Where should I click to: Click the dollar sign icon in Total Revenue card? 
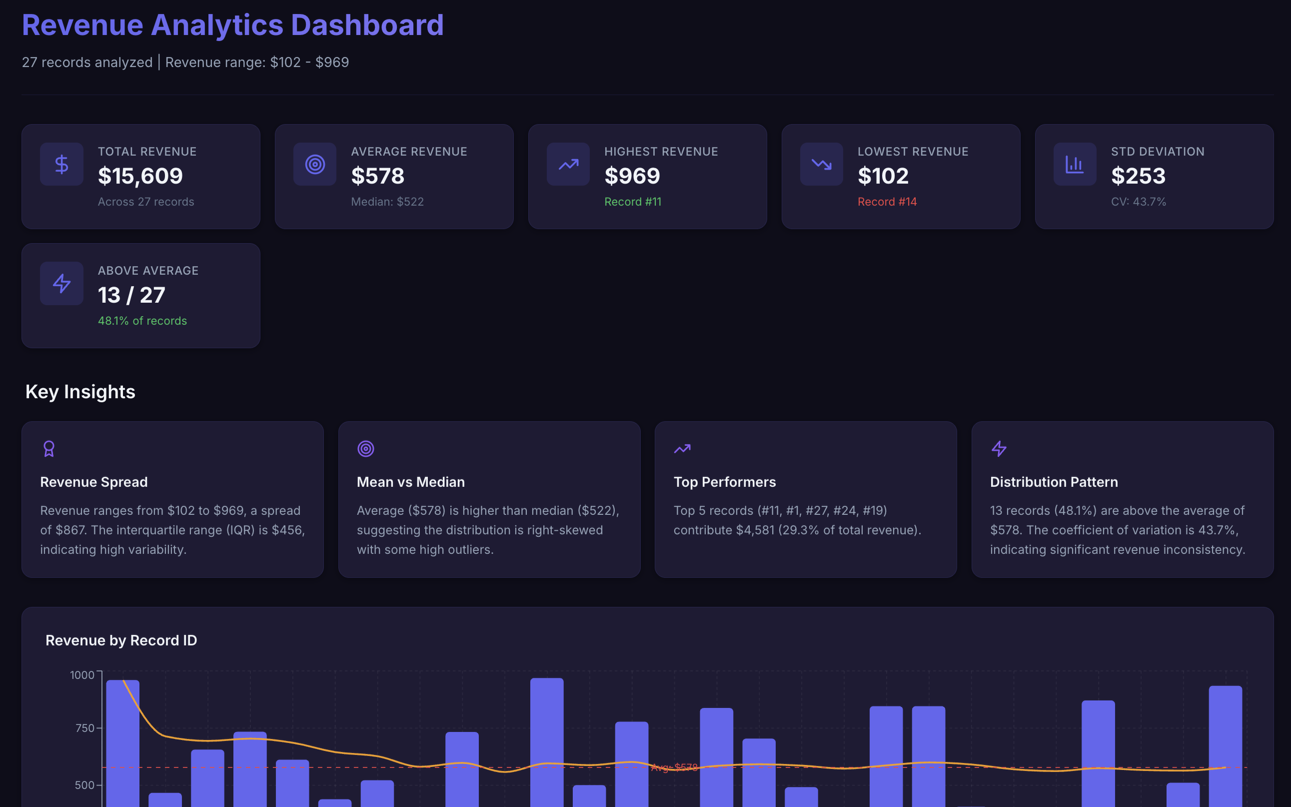coord(61,164)
